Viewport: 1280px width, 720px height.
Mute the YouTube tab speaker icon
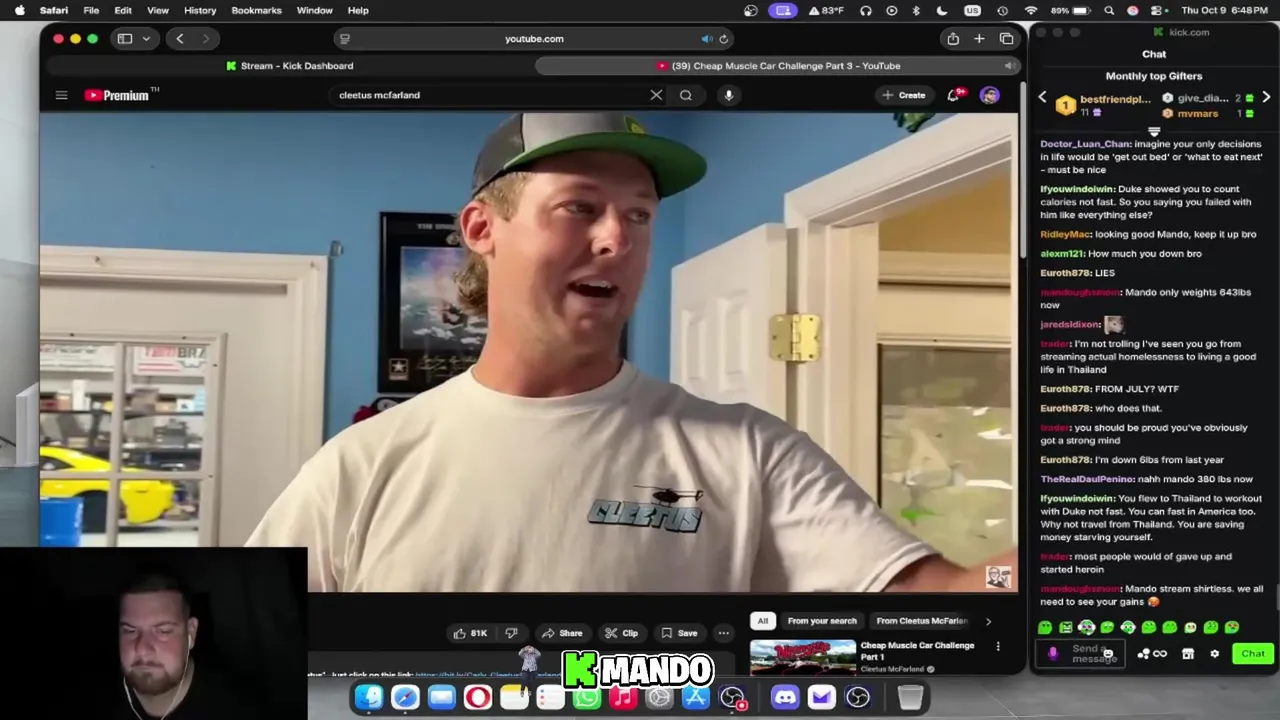(1009, 66)
